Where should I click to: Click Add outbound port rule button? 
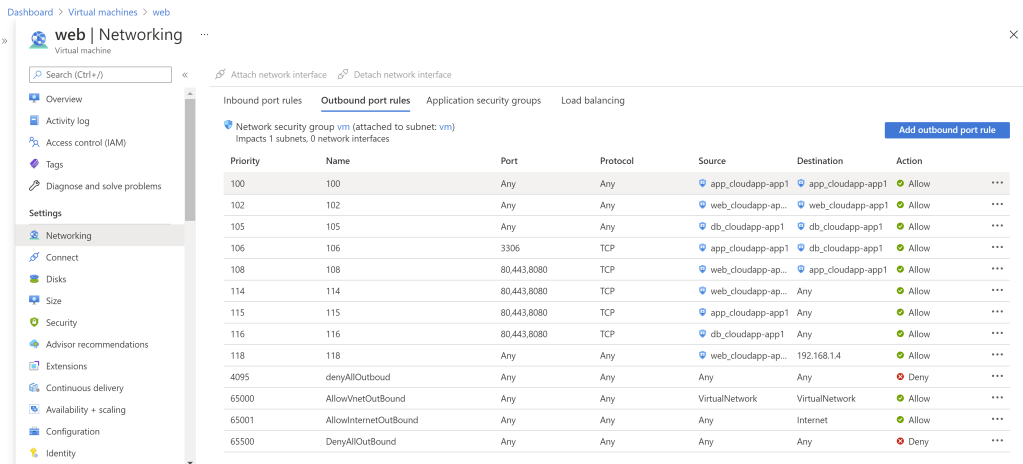[x=946, y=130]
